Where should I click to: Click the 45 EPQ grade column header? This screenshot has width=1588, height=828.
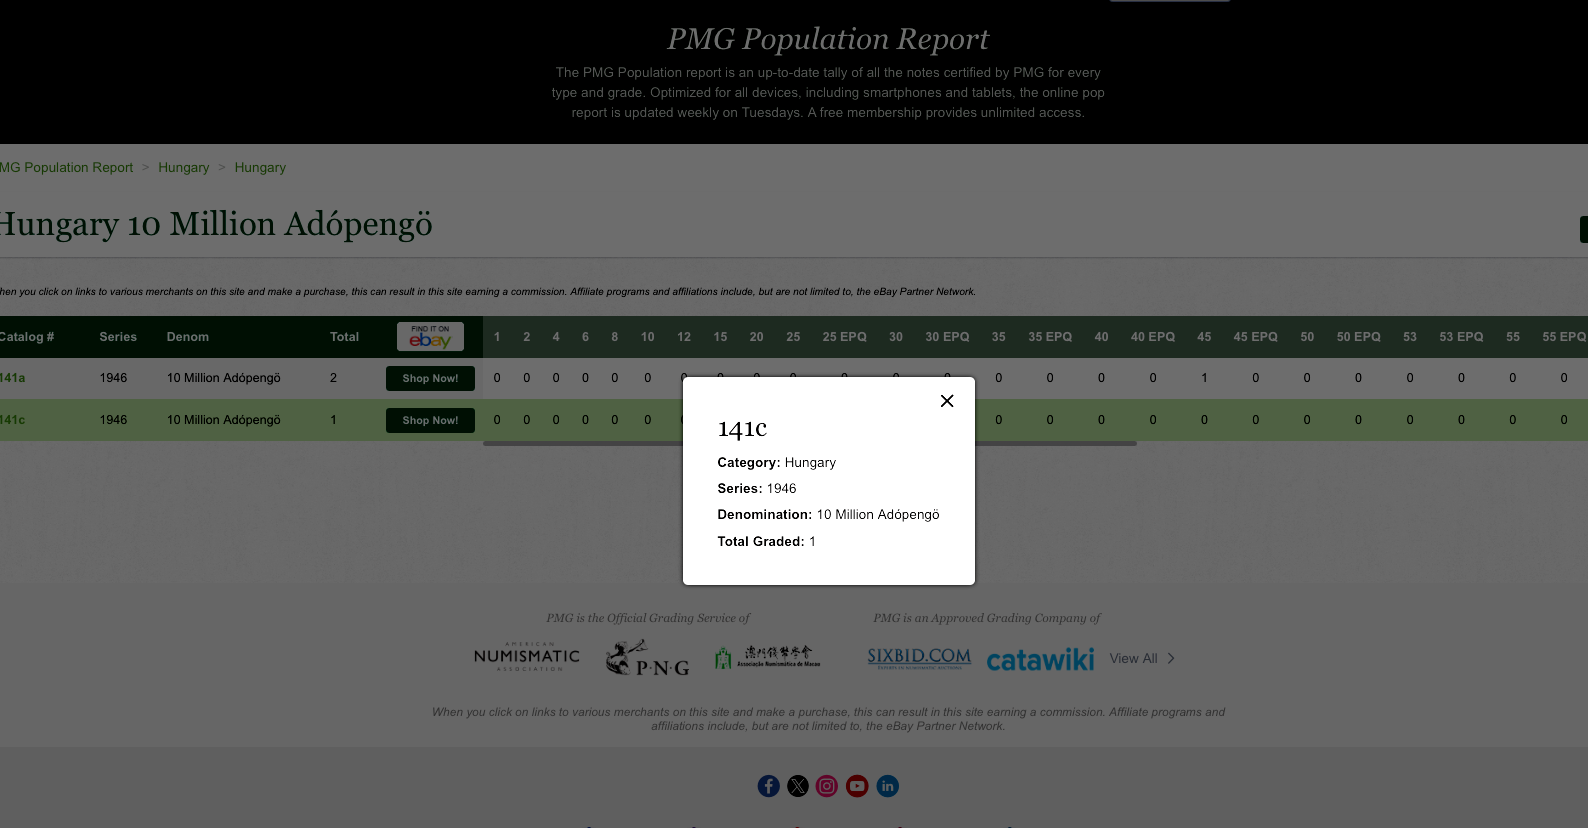[1255, 337]
